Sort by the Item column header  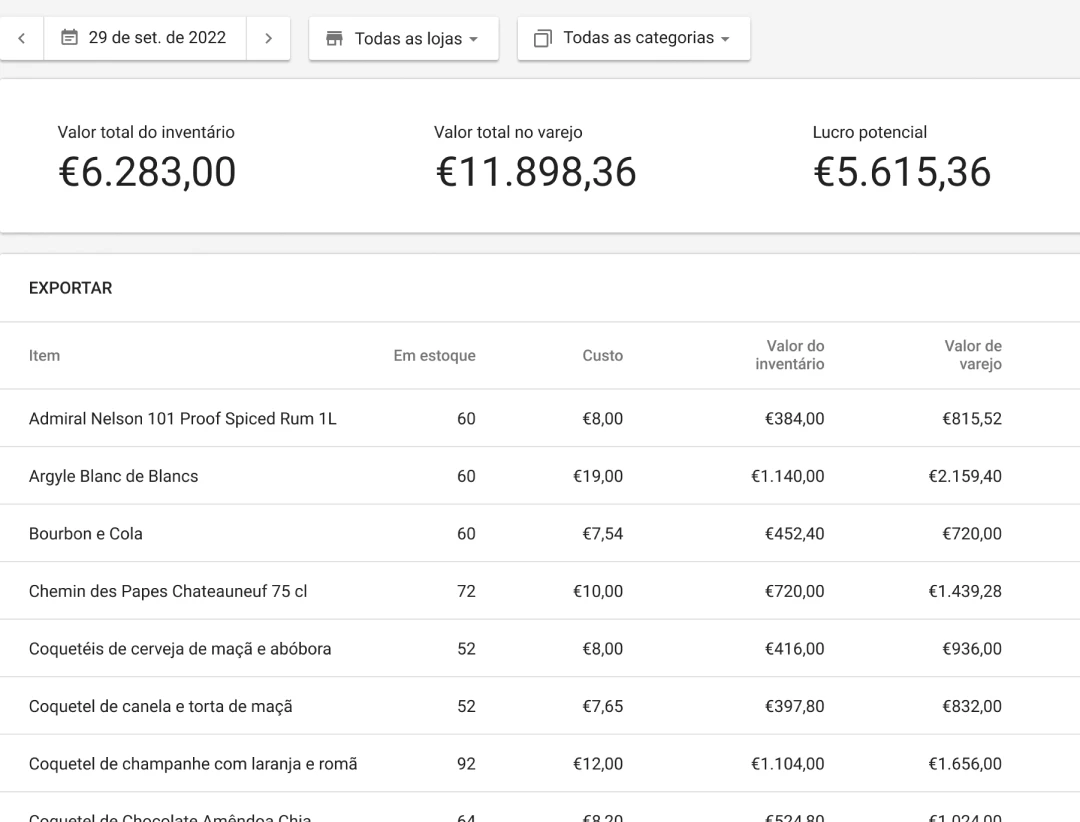tap(44, 355)
